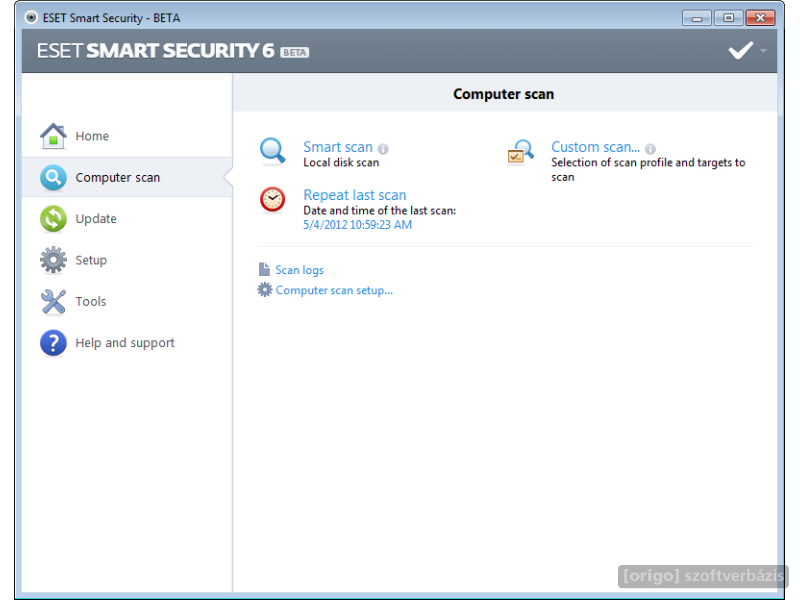Start a Smart scan
800x600 pixels.
338,147
